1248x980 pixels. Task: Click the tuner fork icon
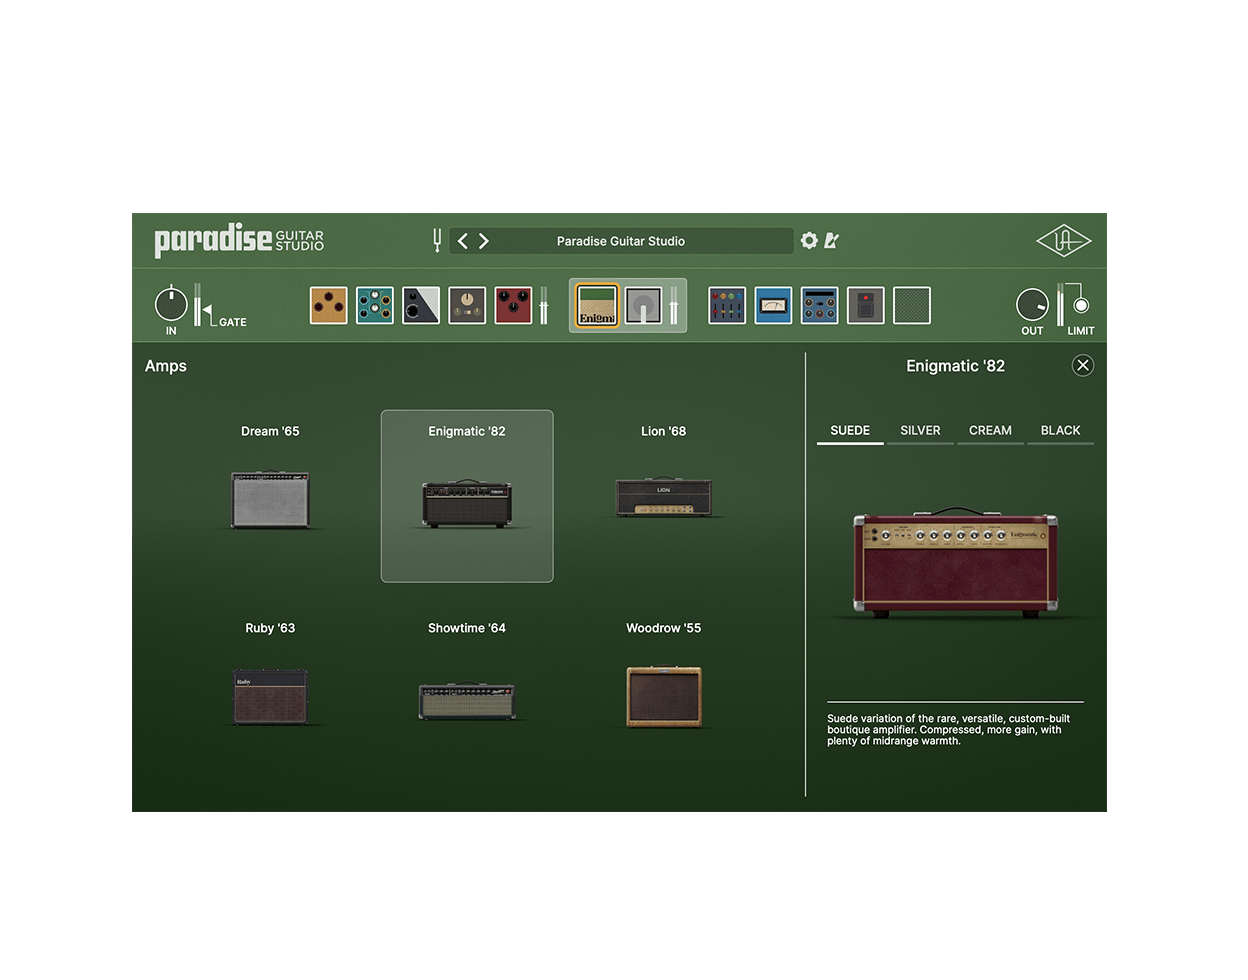(437, 240)
